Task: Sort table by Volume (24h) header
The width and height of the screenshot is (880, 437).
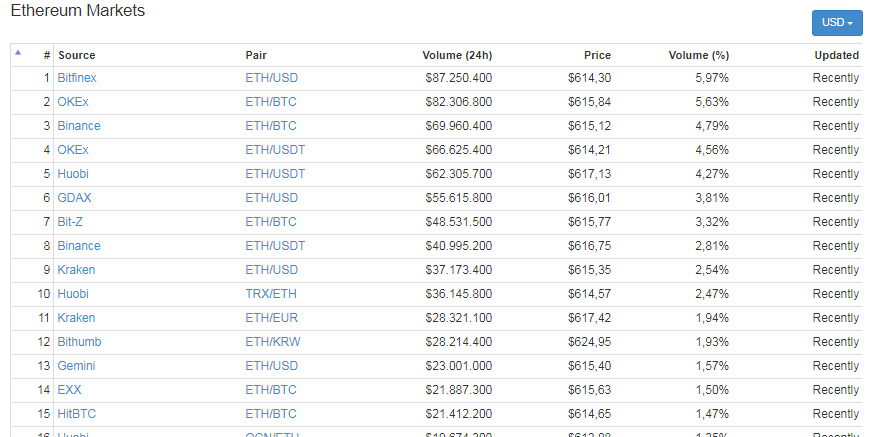Action: point(457,55)
